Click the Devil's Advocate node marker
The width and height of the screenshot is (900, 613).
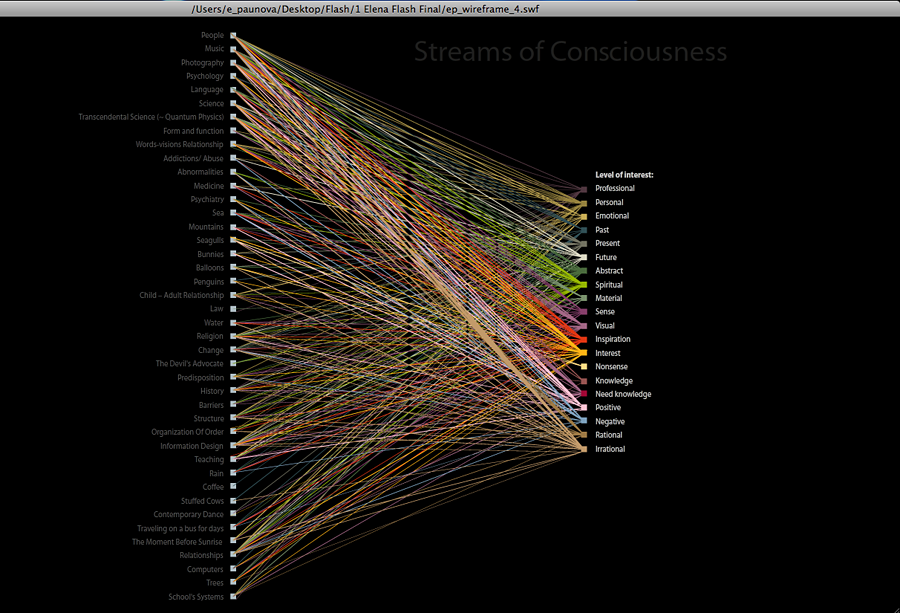tap(233, 363)
